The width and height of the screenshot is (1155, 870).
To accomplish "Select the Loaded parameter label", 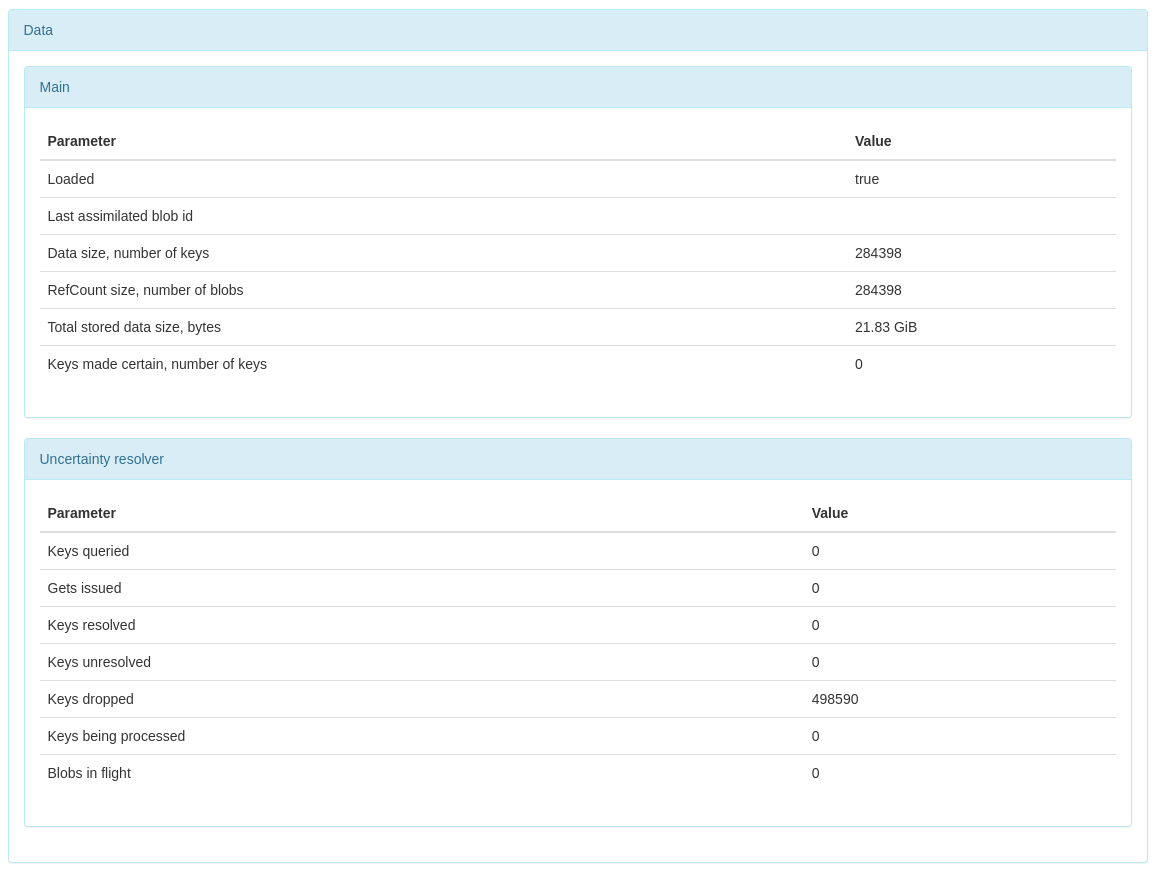I will point(71,179).
